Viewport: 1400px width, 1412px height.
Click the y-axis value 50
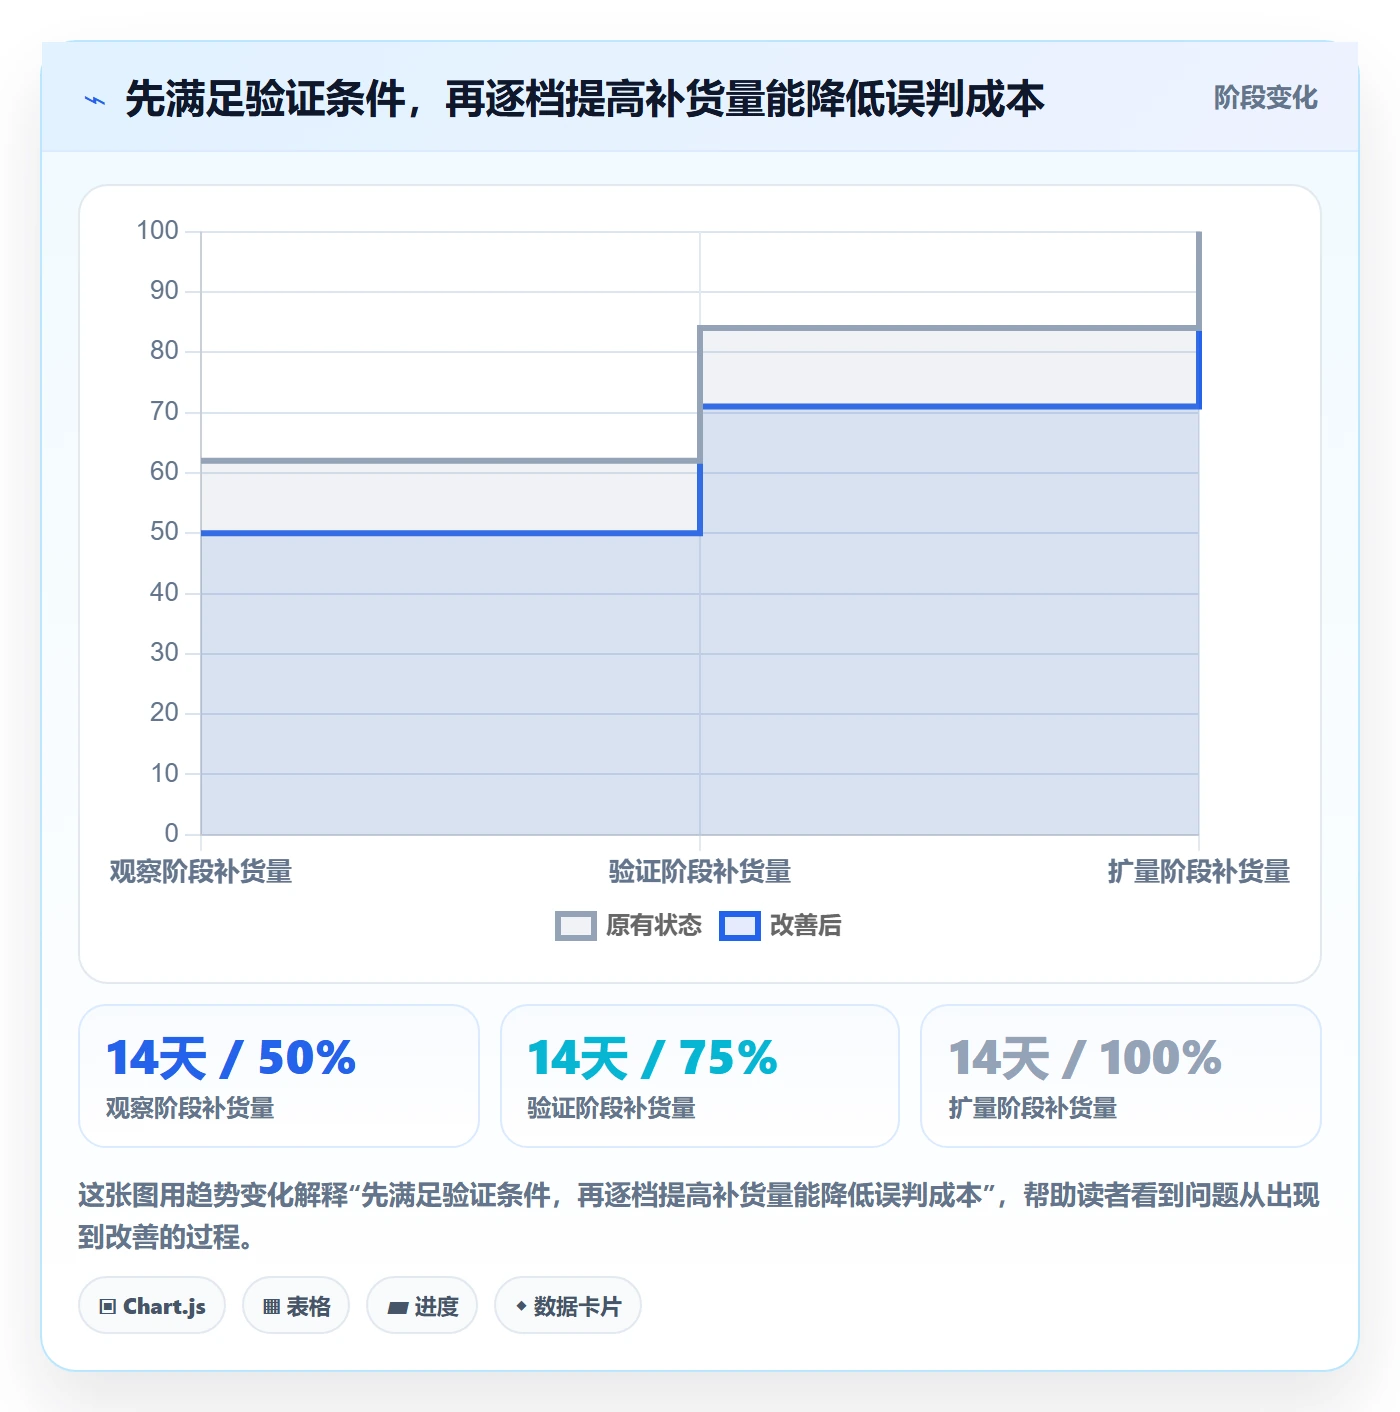pyautogui.click(x=164, y=532)
